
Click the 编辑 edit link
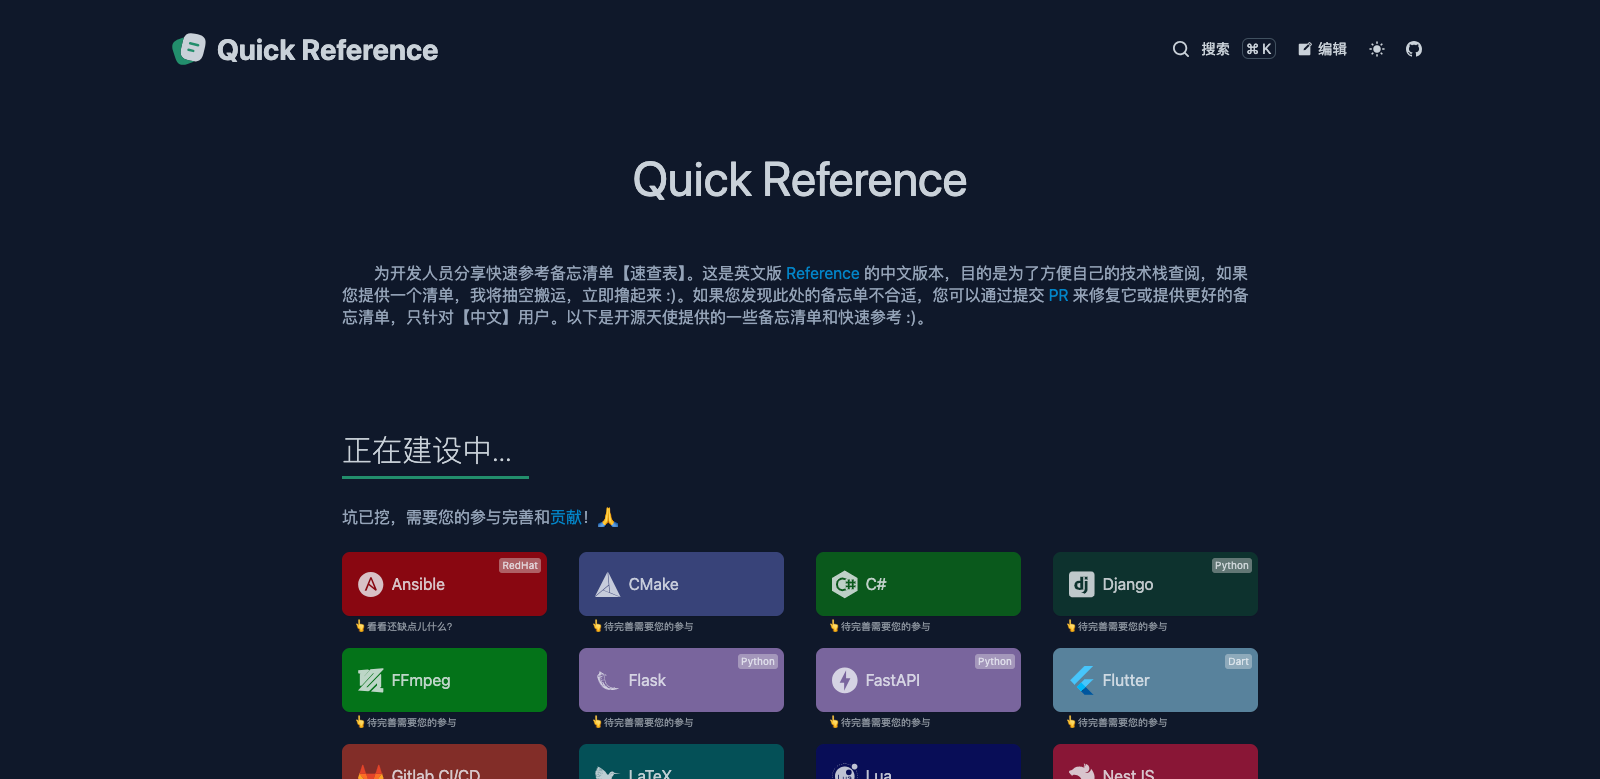(x=1322, y=49)
